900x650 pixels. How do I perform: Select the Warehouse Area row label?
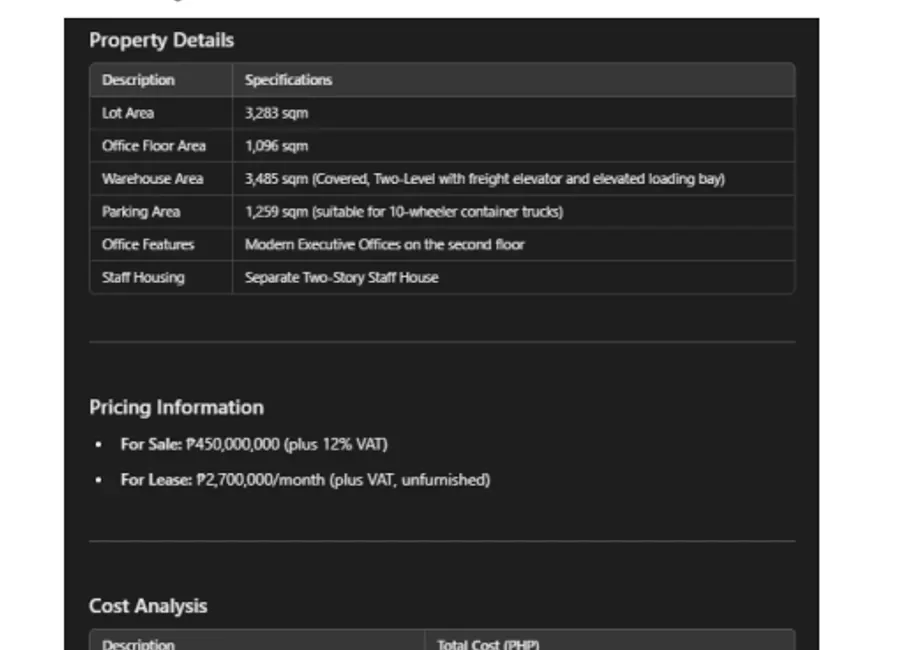point(153,179)
